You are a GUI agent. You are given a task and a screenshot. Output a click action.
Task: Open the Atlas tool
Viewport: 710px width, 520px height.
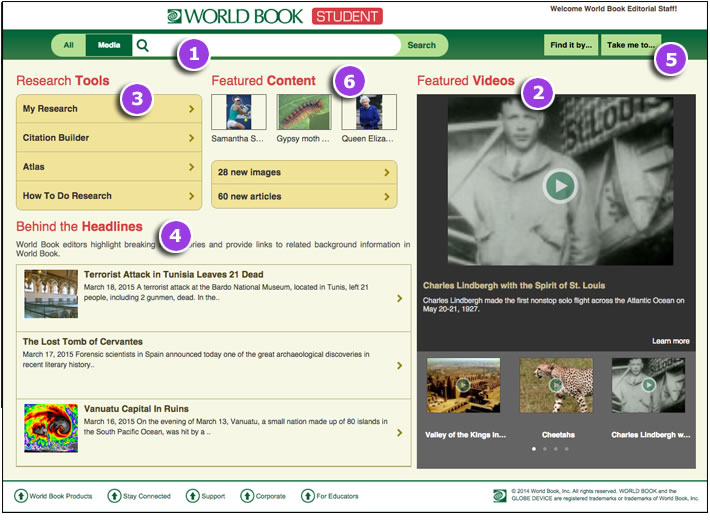point(109,167)
